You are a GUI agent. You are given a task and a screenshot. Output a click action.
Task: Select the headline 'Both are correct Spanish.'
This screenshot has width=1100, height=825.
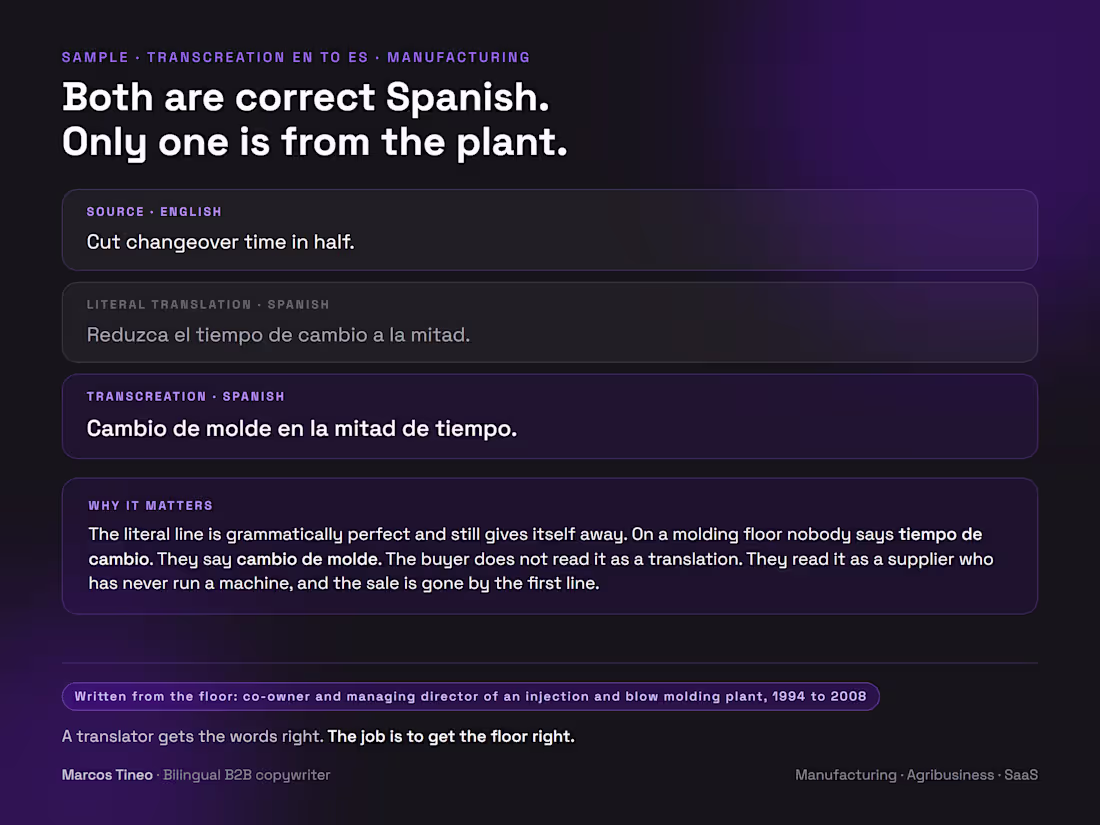305,97
